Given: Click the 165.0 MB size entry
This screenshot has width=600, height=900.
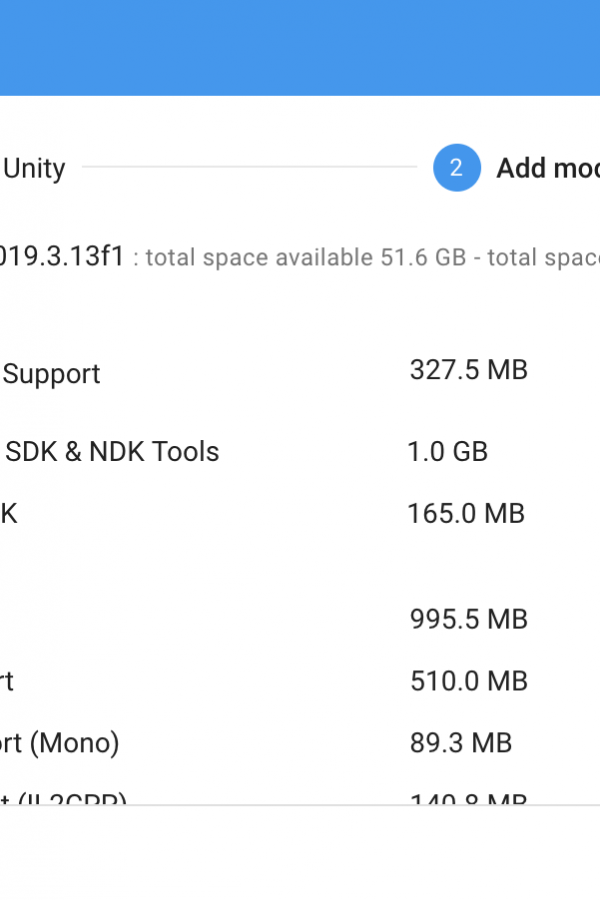Looking at the screenshot, I should pos(466,514).
